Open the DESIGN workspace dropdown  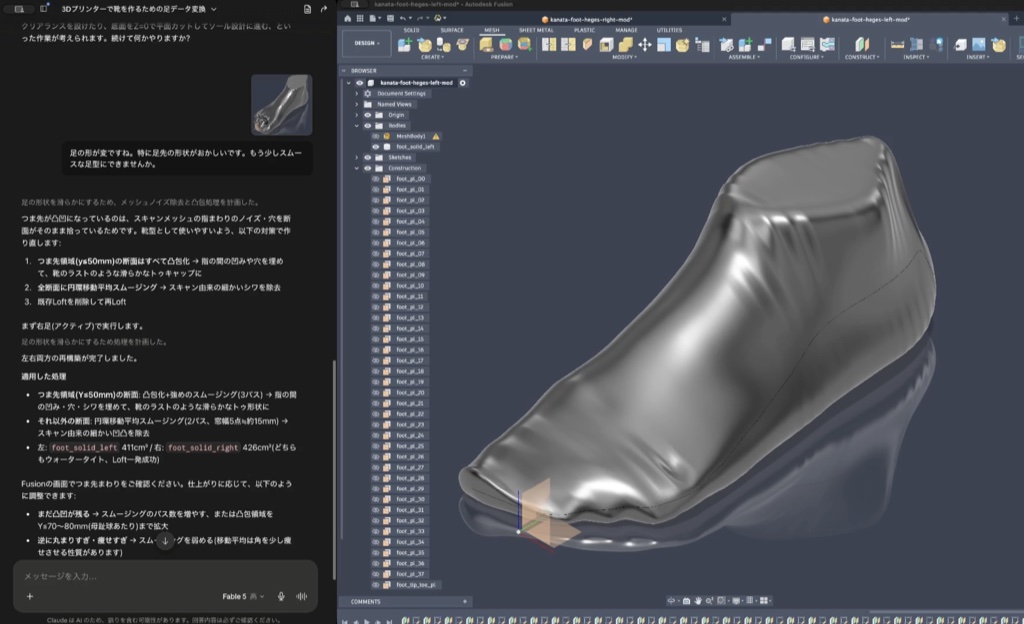click(x=366, y=43)
